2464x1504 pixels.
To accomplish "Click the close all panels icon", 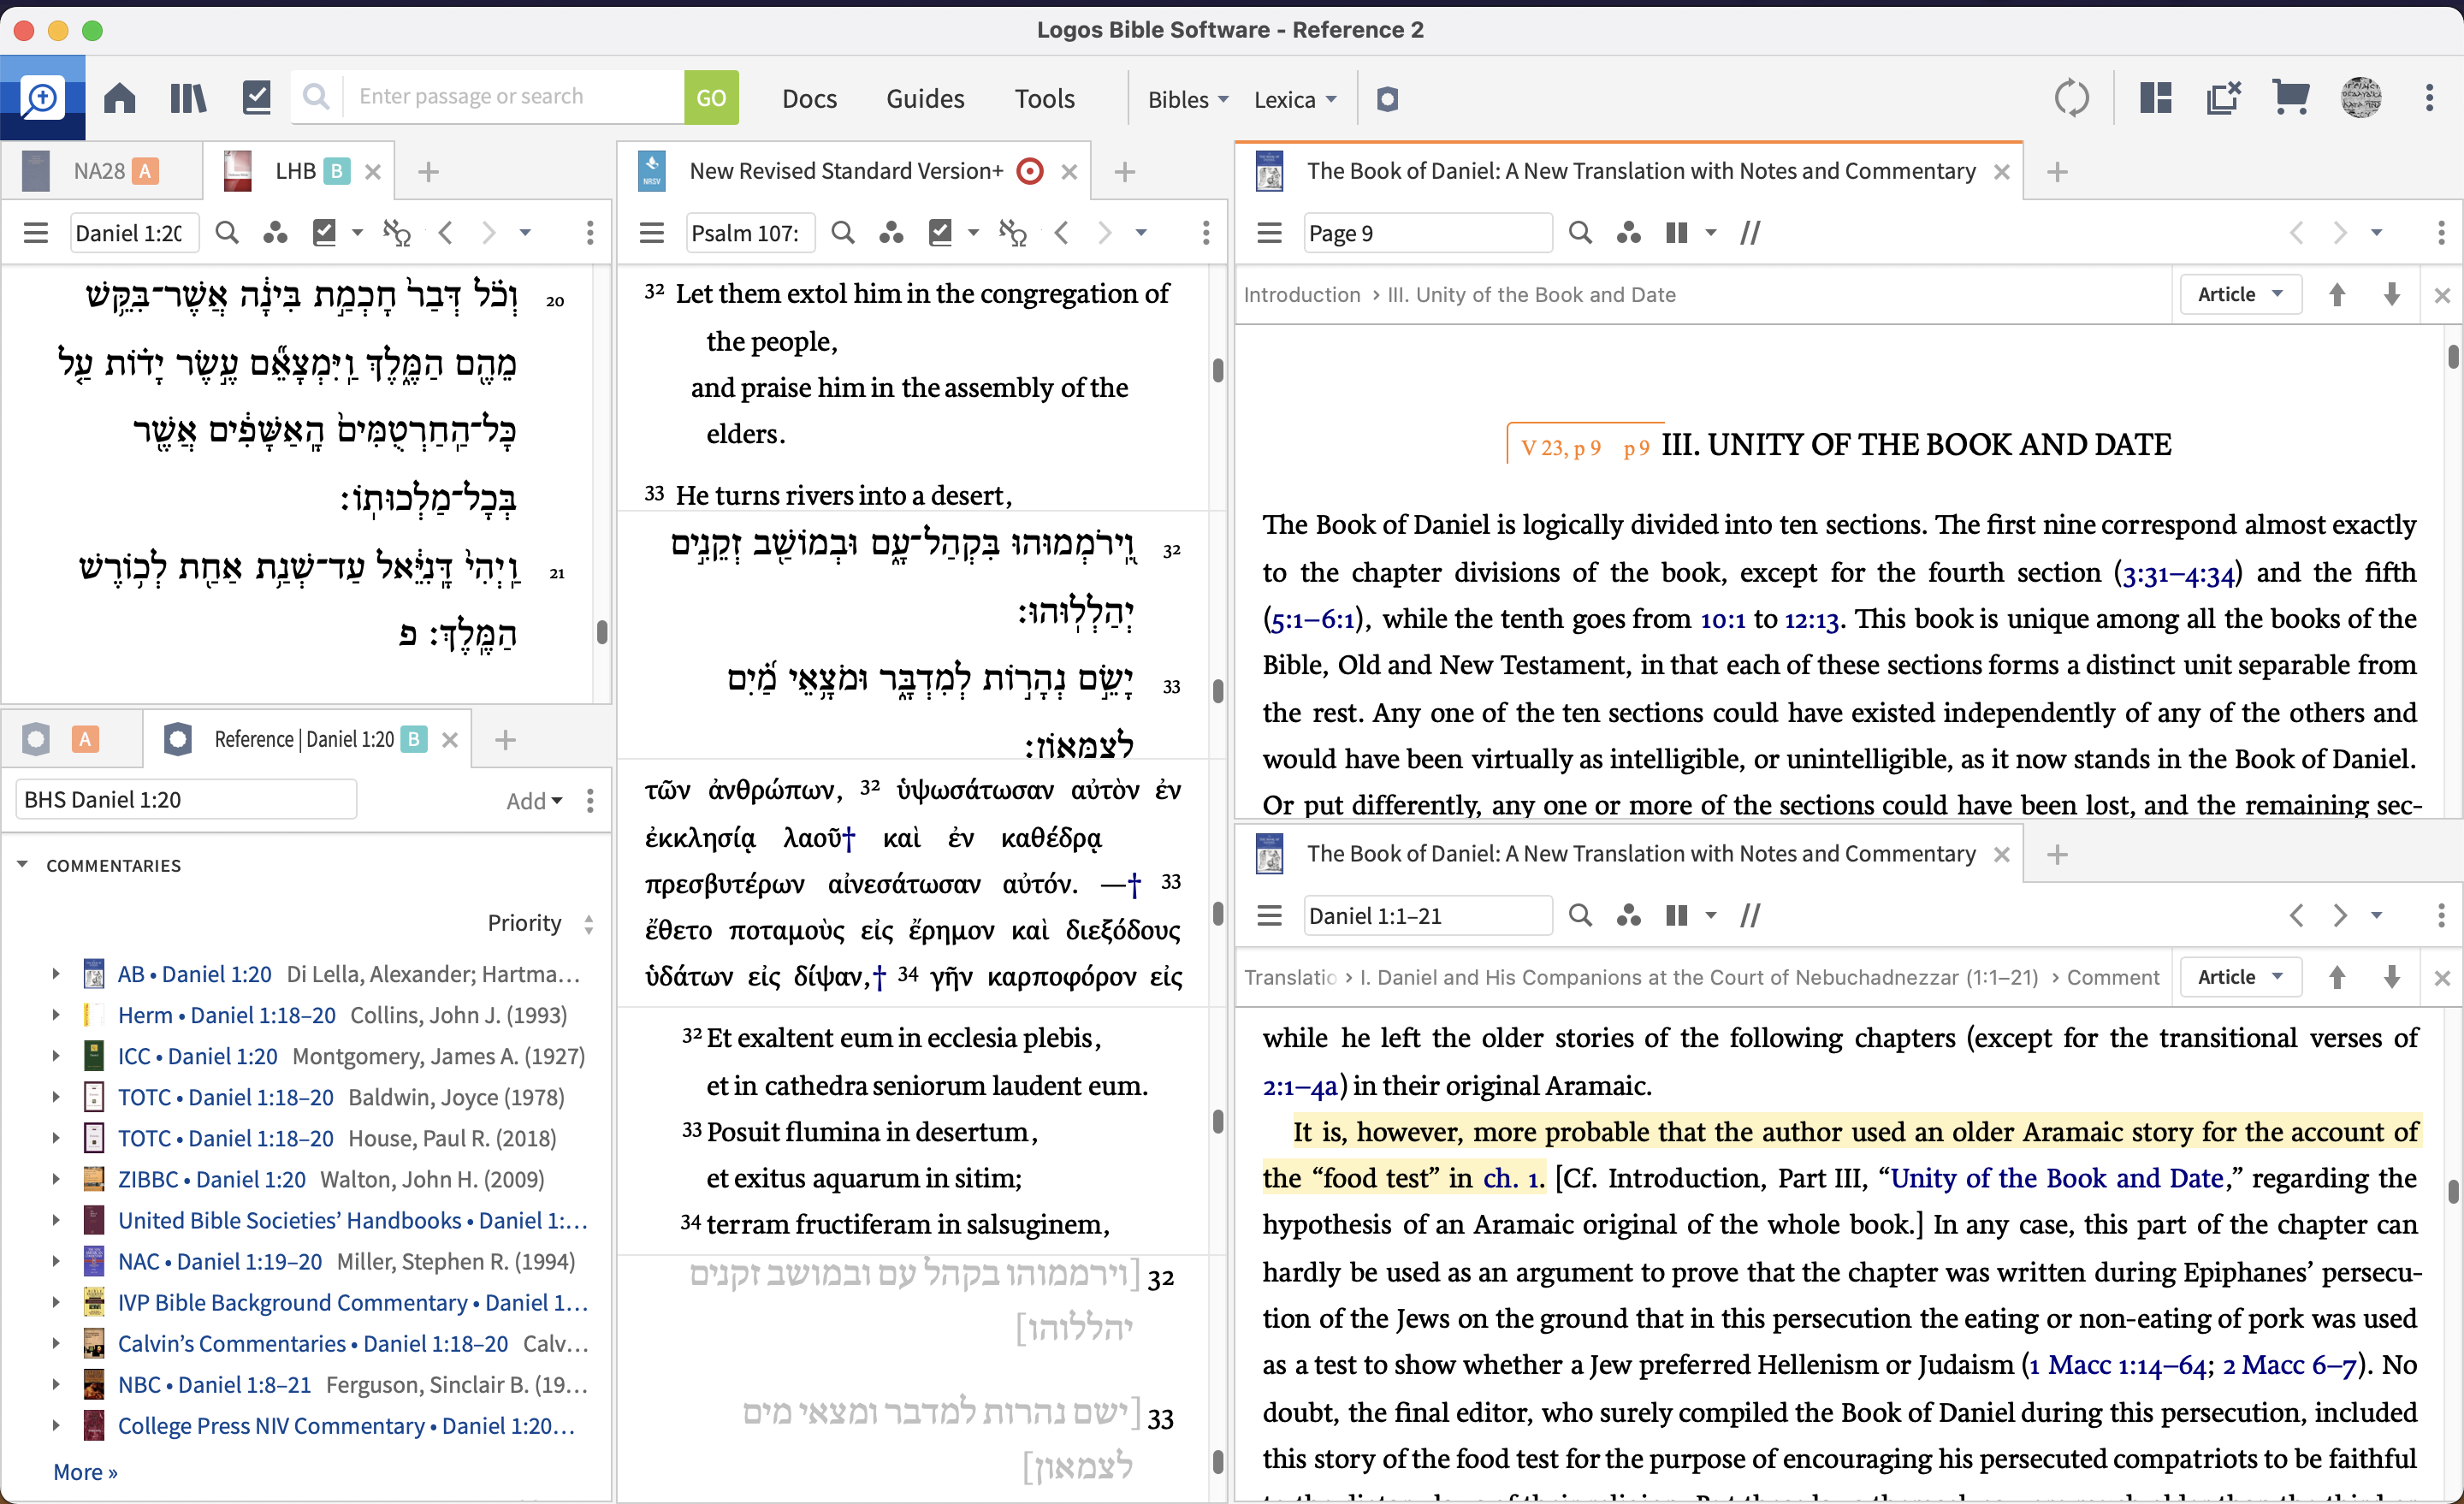I will [x=2223, y=98].
